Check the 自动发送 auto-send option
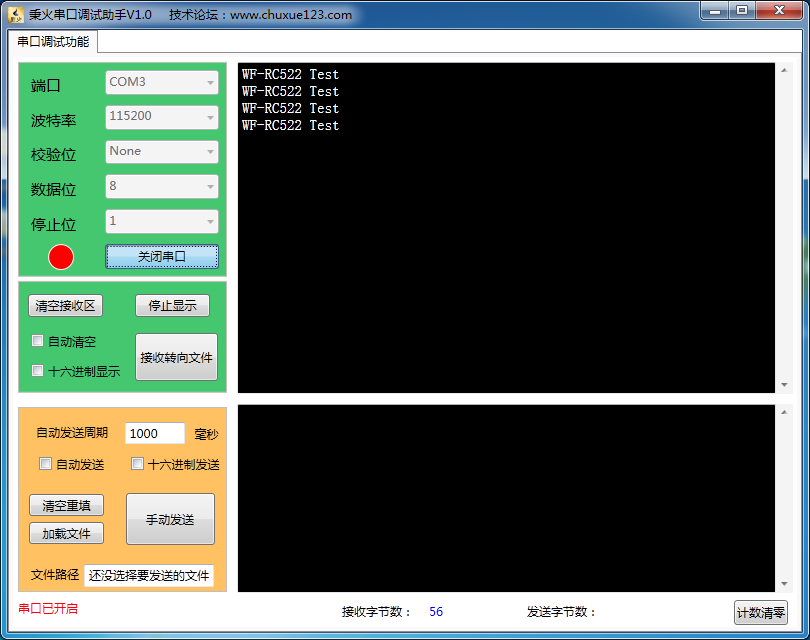This screenshot has height=640, width=810. [x=44, y=463]
